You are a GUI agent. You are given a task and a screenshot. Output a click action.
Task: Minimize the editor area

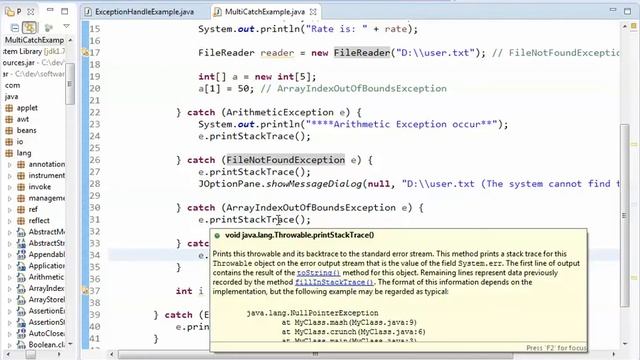point(613,10)
